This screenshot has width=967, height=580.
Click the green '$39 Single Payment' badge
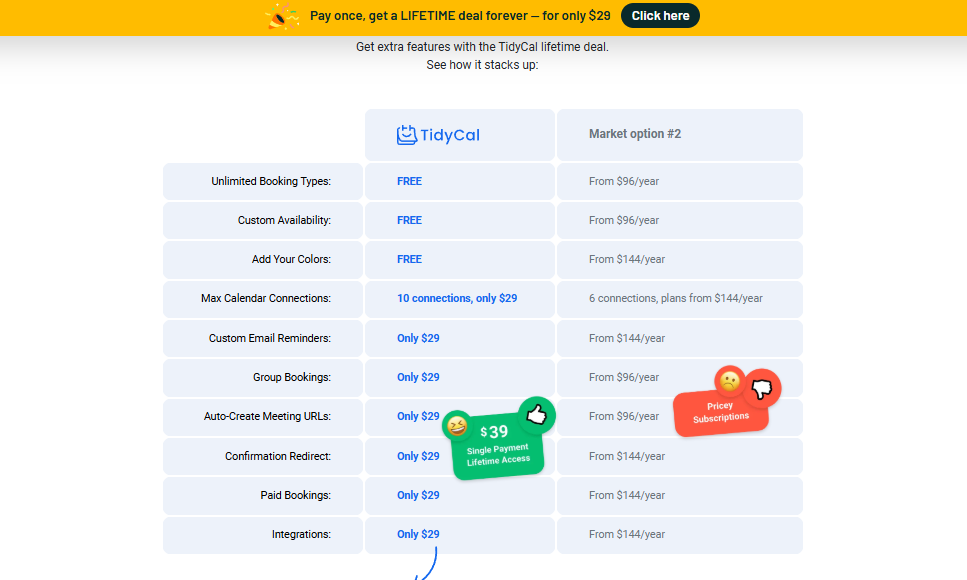point(498,445)
